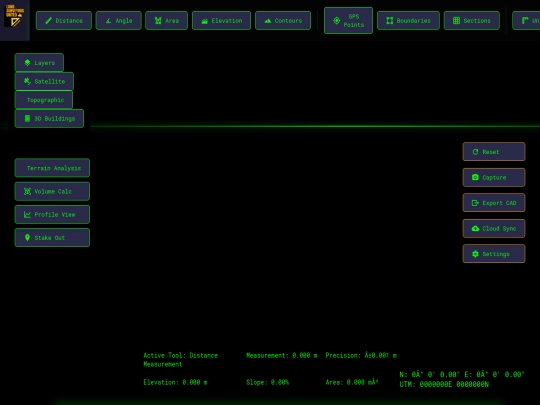Click the Settings gear icon

coord(475,254)
